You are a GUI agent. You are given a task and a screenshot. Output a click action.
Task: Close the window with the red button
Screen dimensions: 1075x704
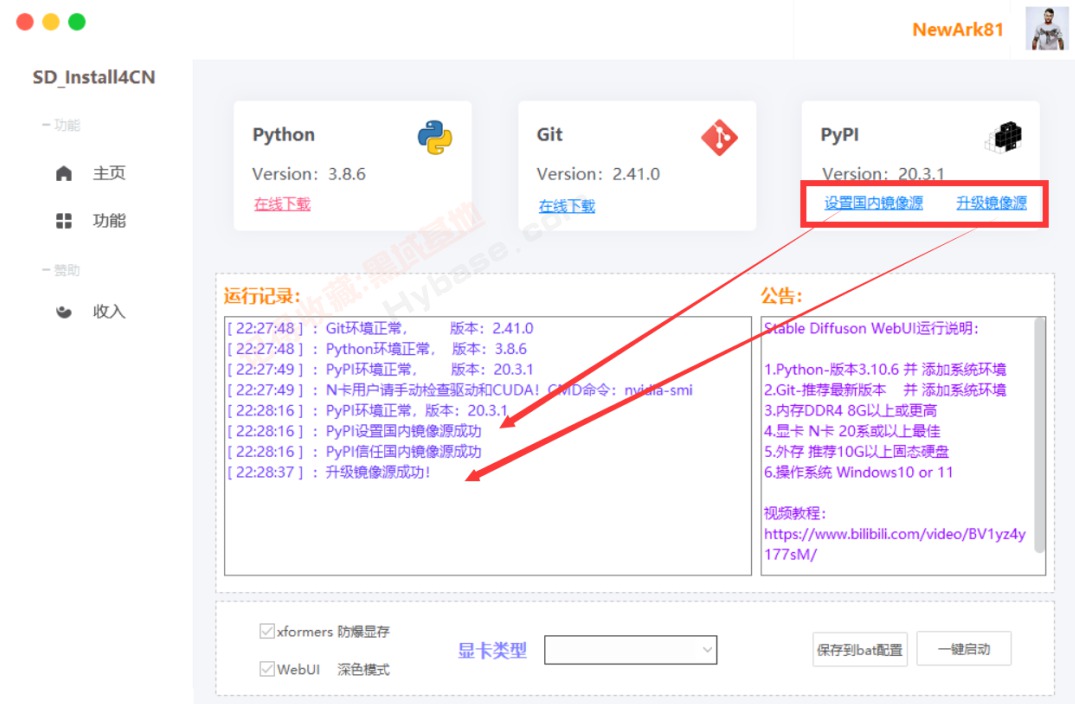click(25, 22)
